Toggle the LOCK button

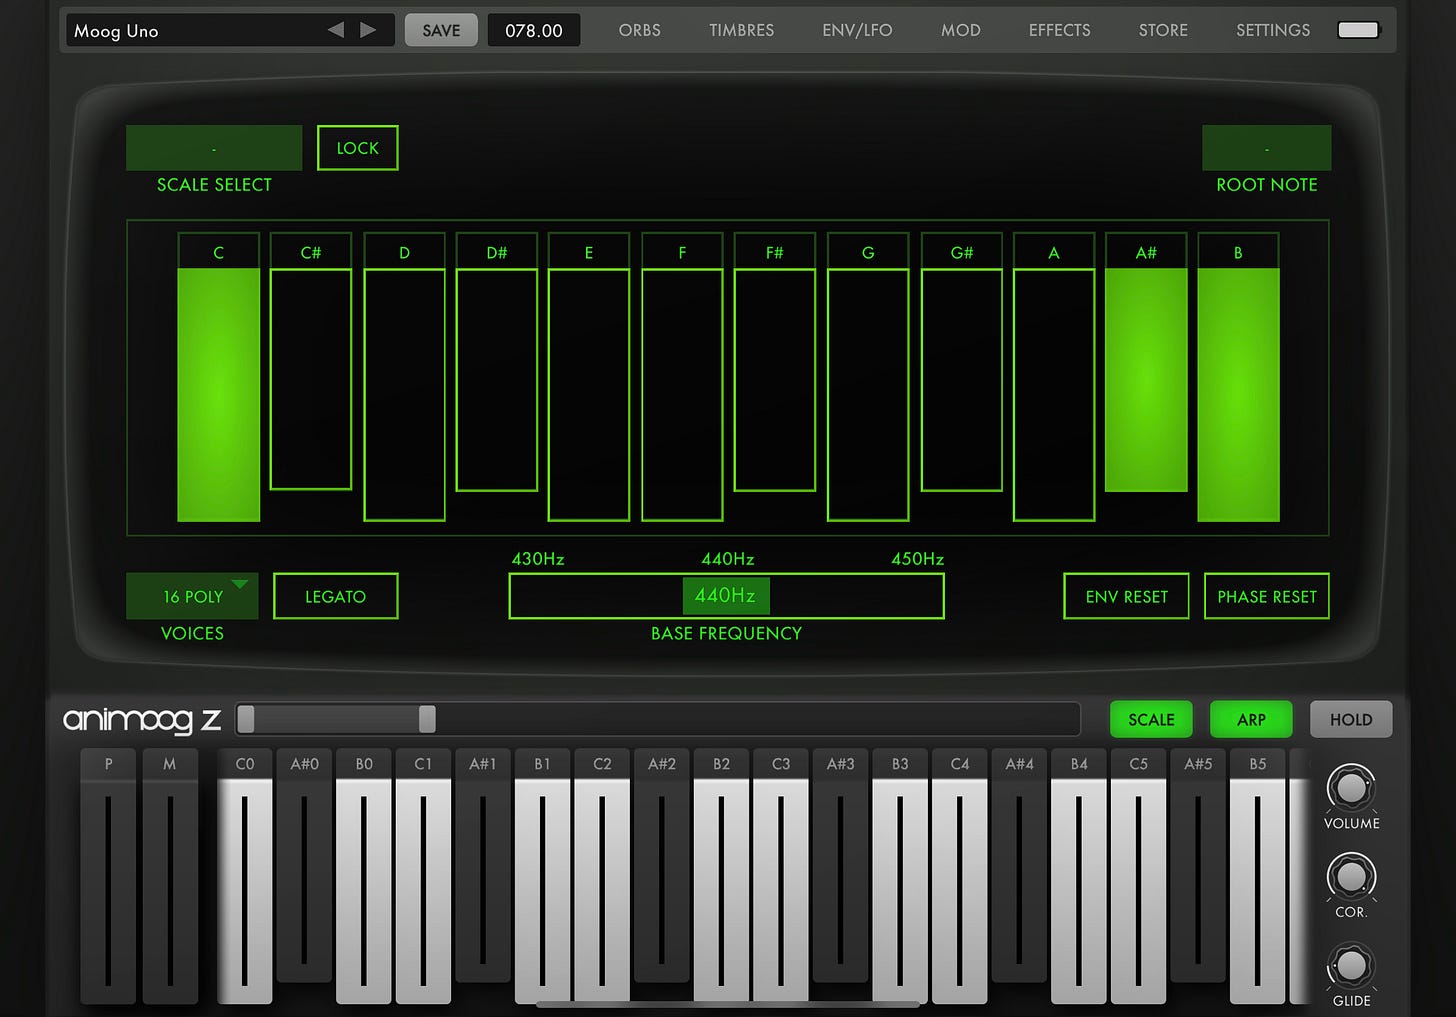tap(358, 148)
